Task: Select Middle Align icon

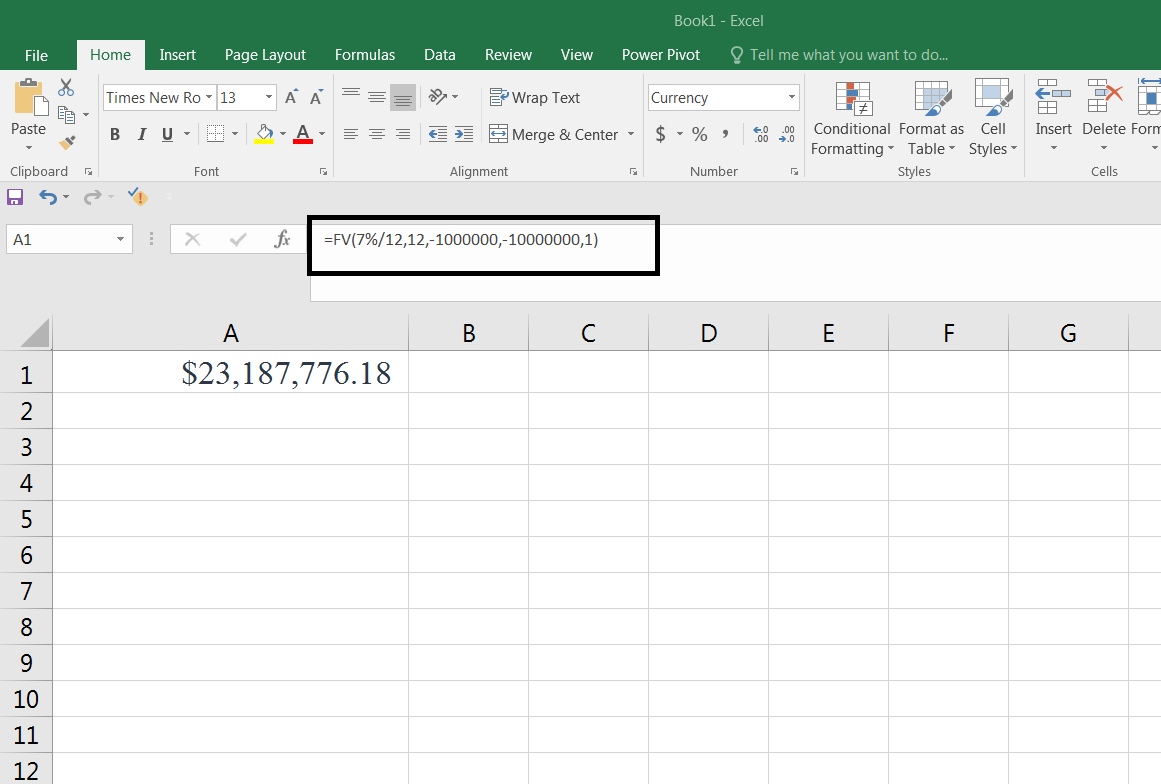Action: click(377, 97)
